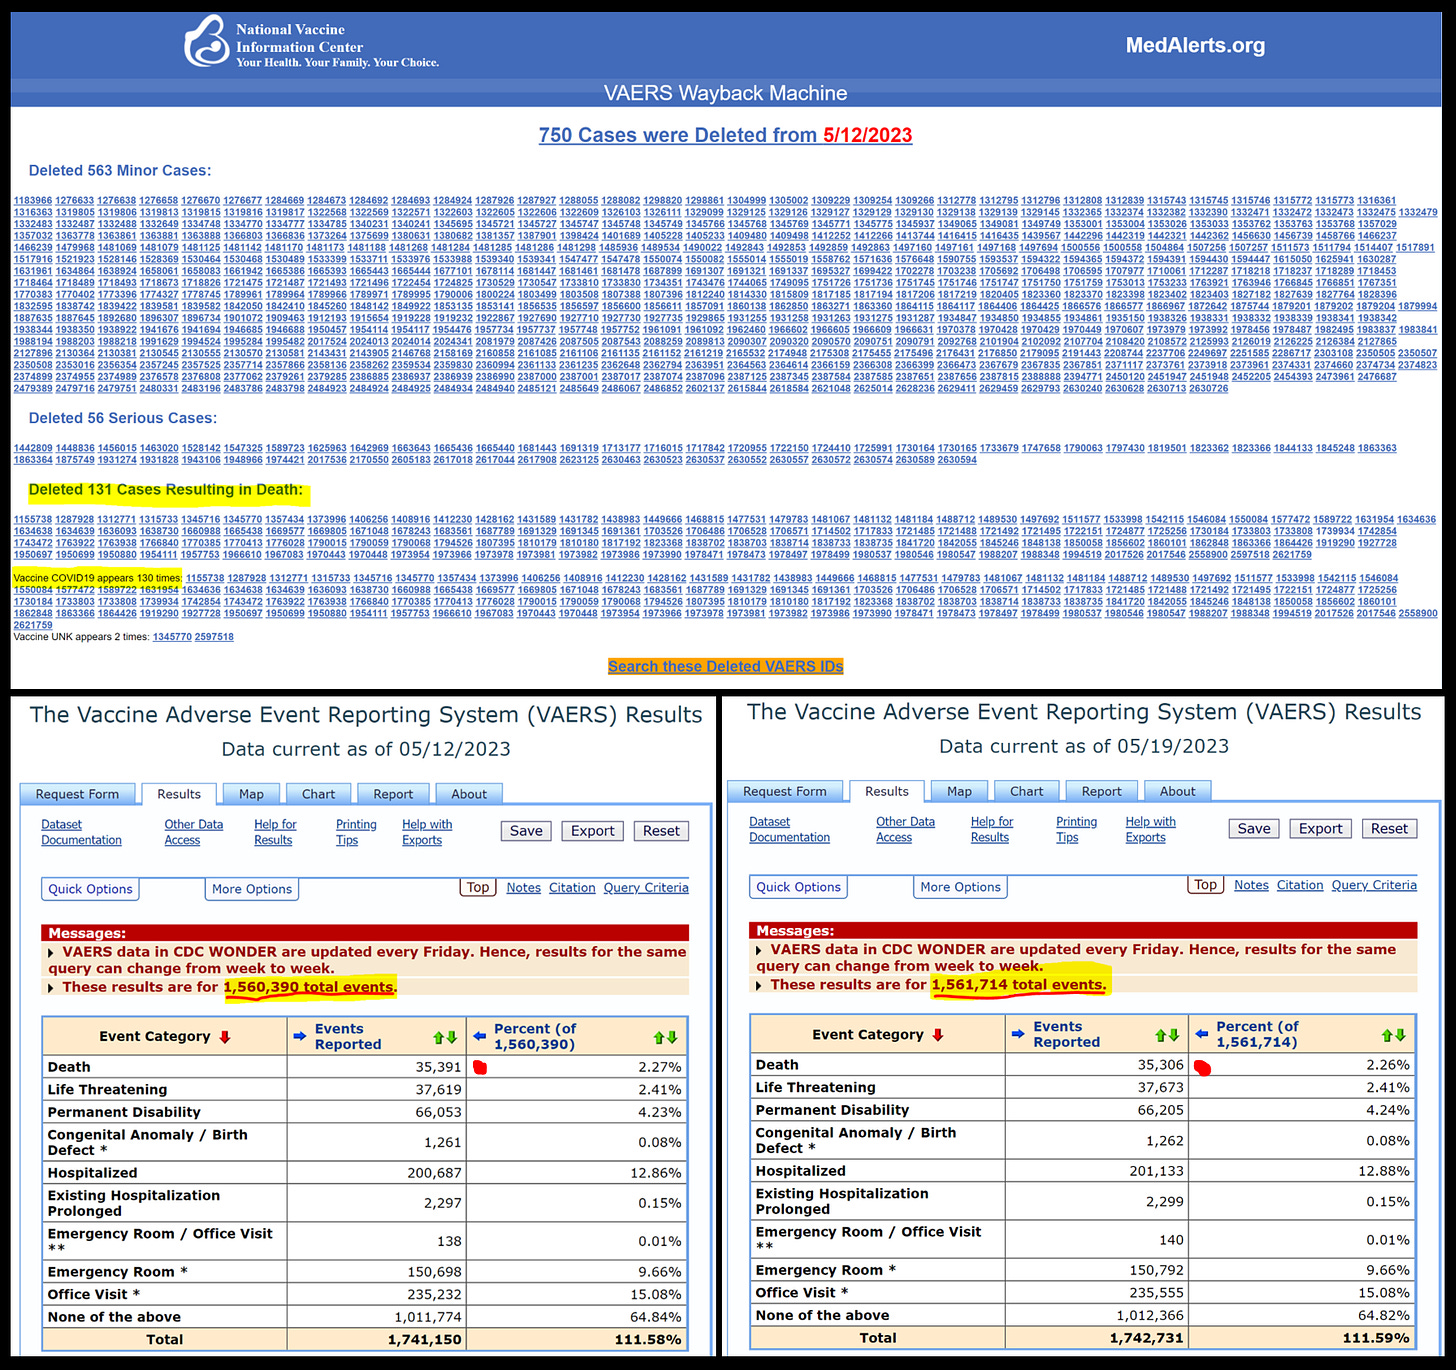Select Results tab in 05/12/2023 panel
Screen dimensions: 1456x1370
click(x=179, y=794)
